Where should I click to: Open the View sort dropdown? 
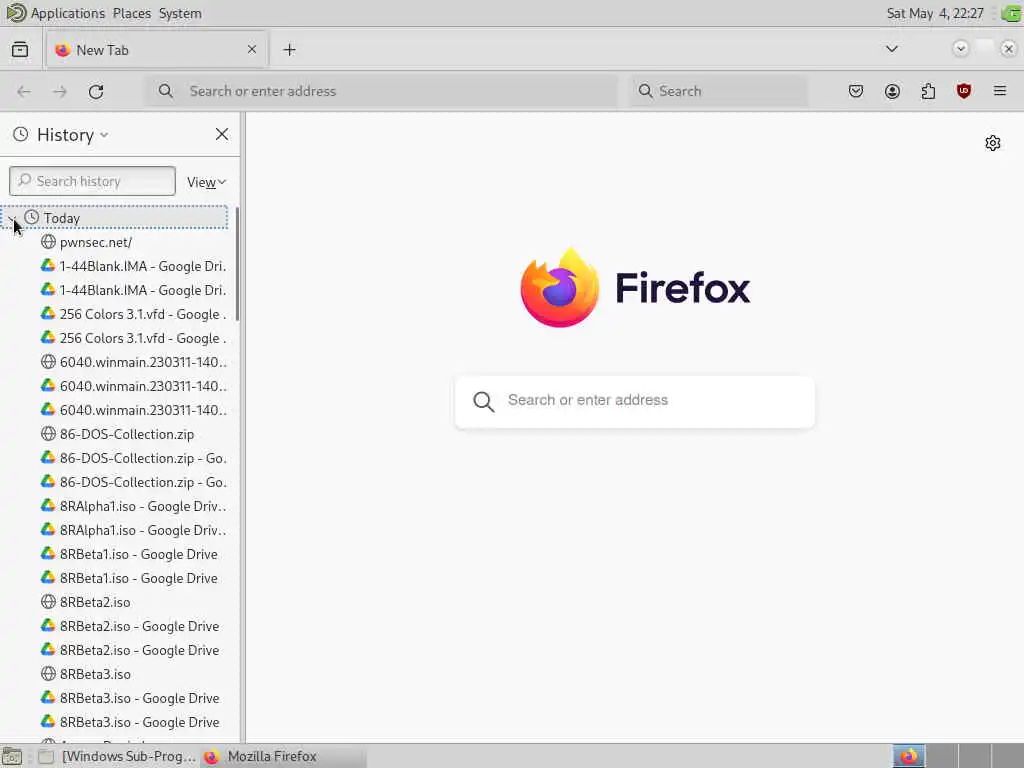point(206,182)
